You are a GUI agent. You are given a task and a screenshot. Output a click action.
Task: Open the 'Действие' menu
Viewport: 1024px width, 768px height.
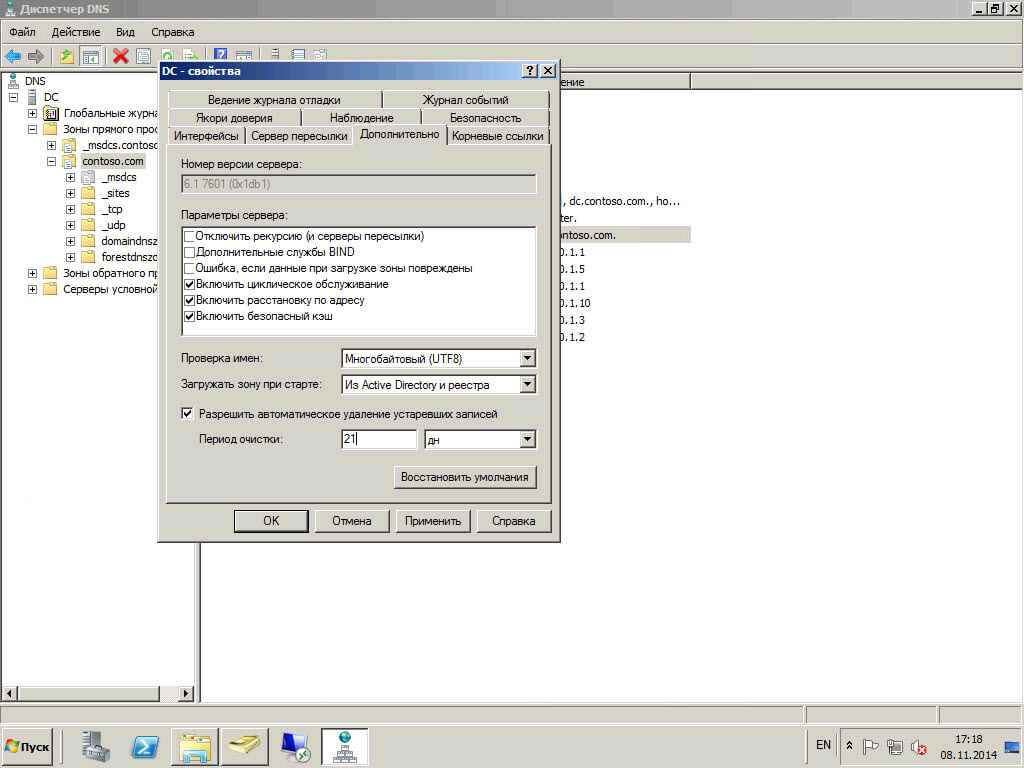click(x=75, y=32)
